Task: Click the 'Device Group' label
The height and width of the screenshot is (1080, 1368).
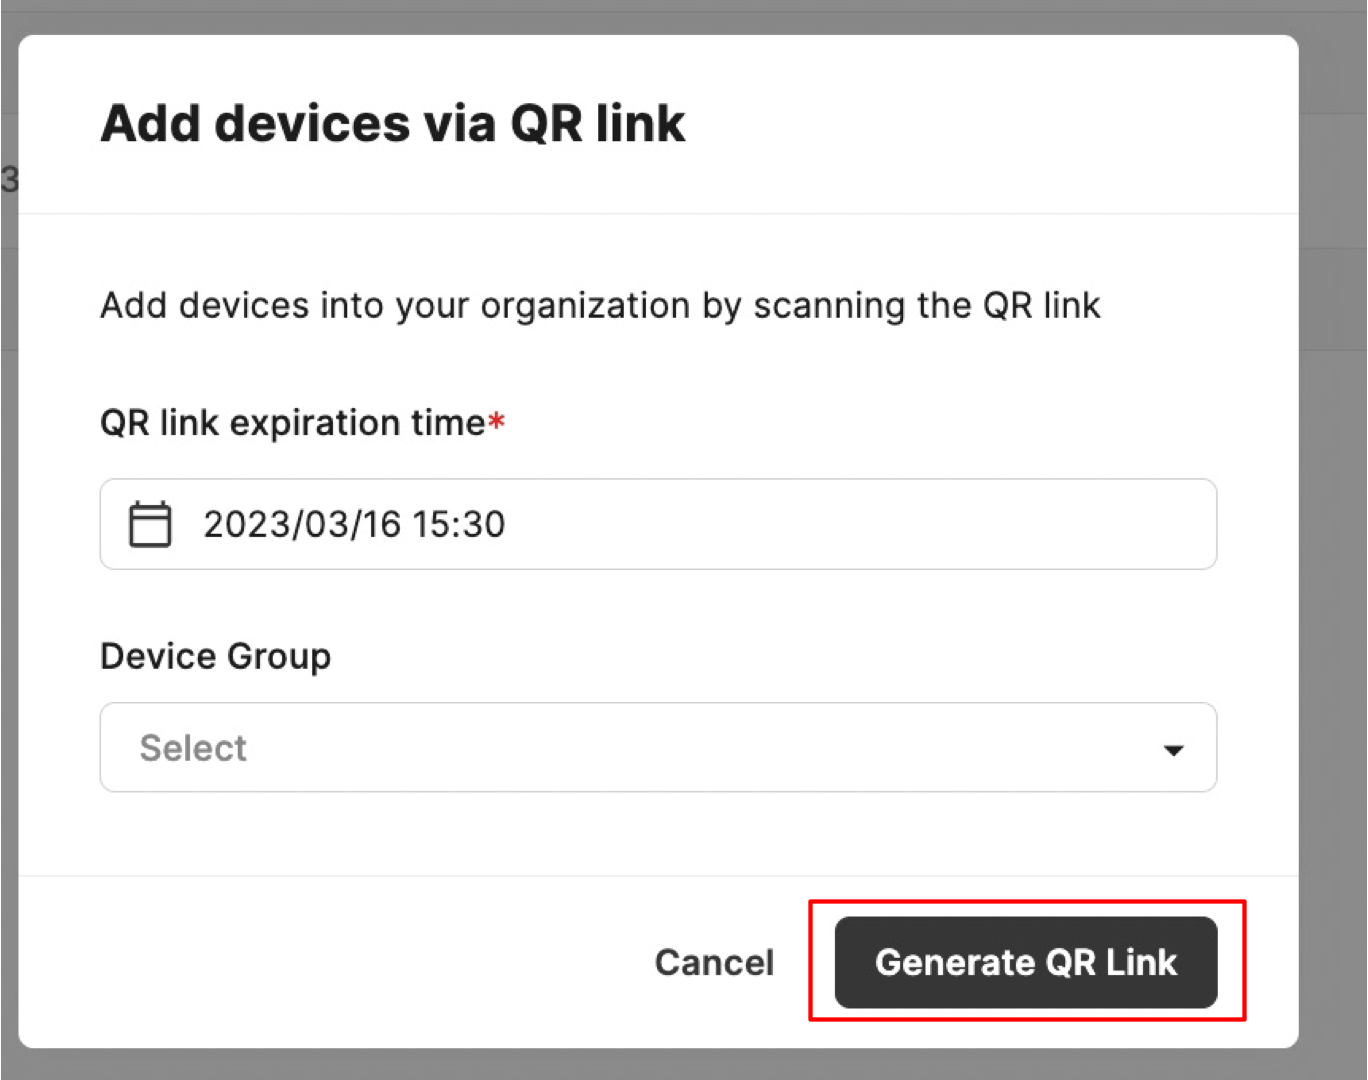Action: tap(215, 656)
